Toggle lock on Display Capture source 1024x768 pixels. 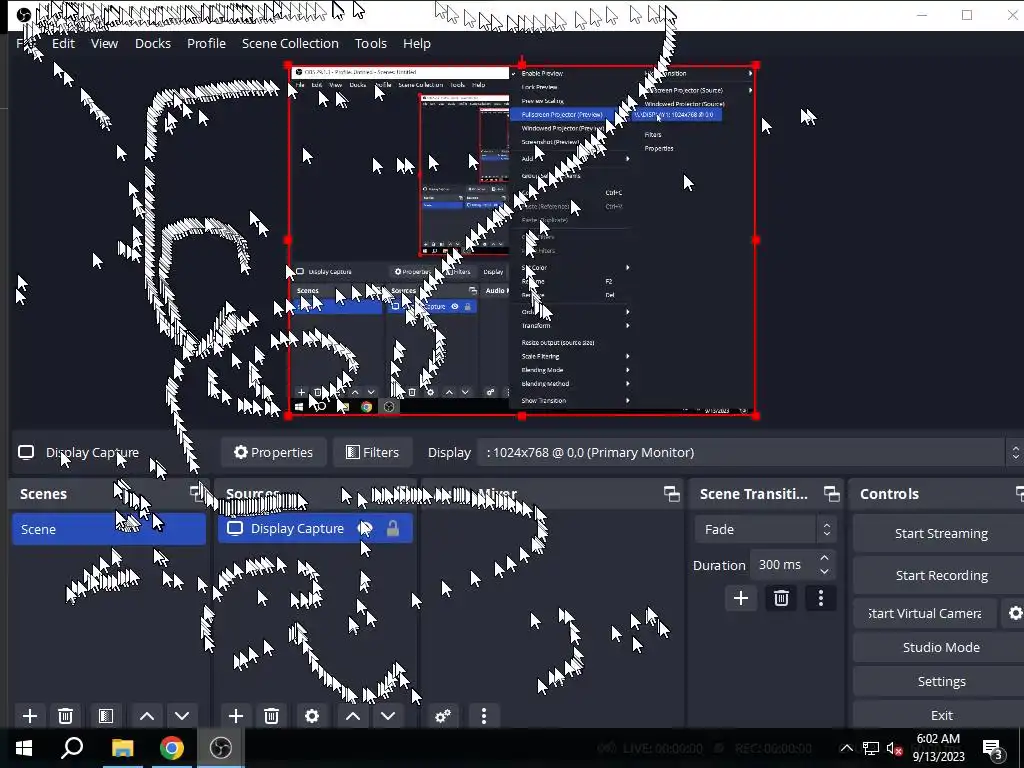pos(392,528)
